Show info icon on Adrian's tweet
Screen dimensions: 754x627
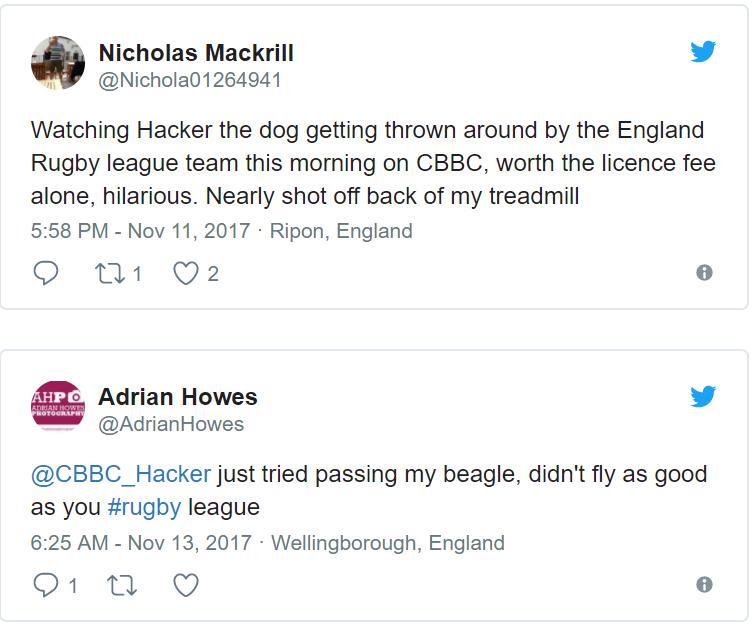tap(704, 586)
